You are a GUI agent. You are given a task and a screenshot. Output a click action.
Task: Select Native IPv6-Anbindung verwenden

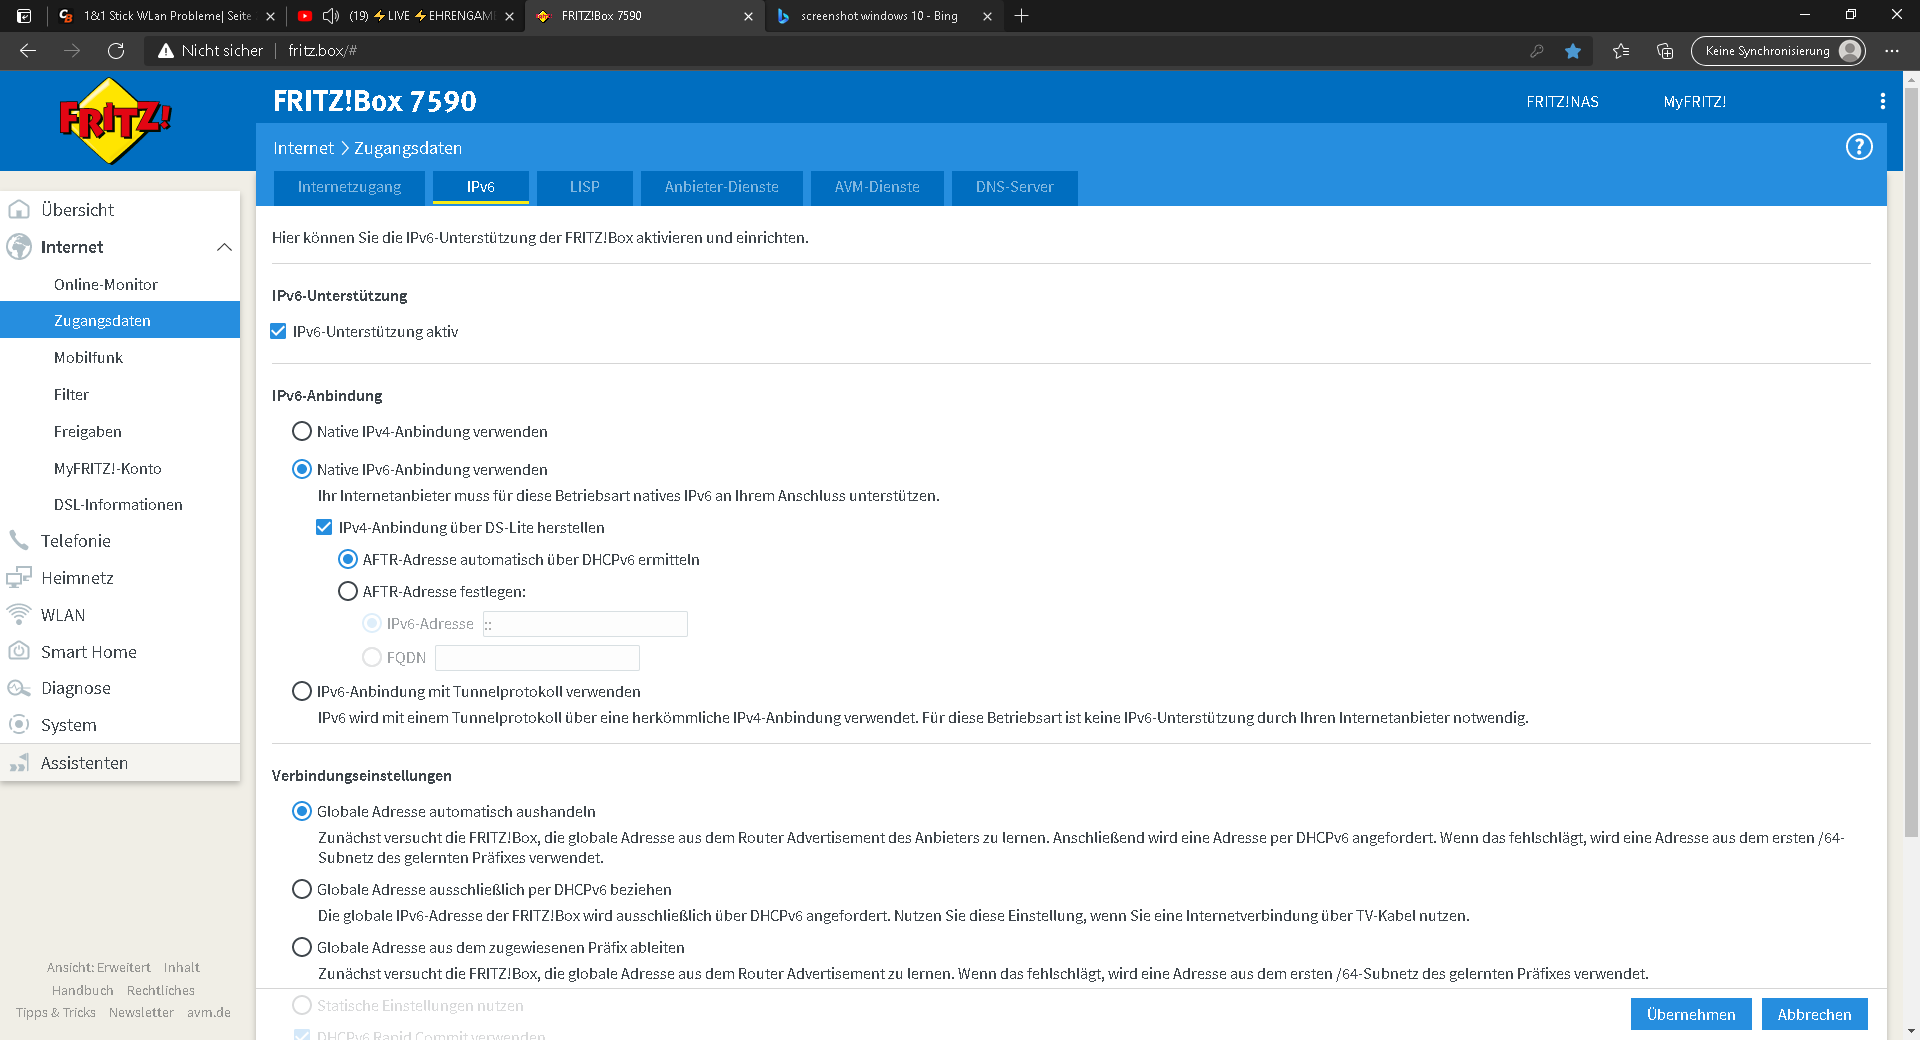point(301,469)
